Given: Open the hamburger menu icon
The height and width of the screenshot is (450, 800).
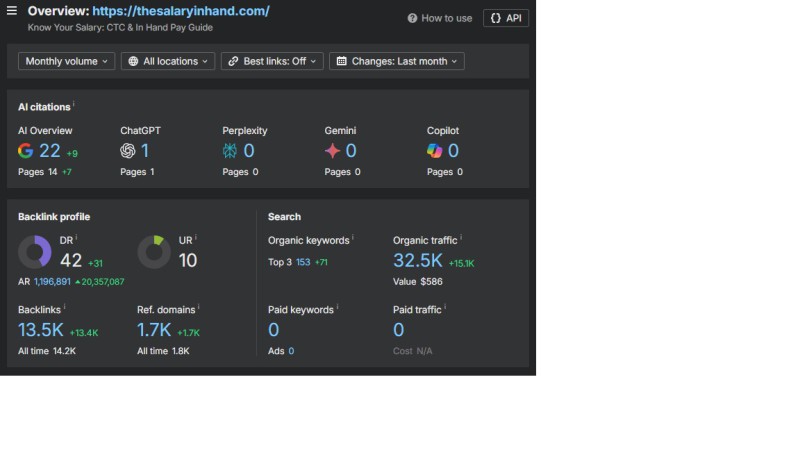Looking at the screenshot, I should pos(12,11).
